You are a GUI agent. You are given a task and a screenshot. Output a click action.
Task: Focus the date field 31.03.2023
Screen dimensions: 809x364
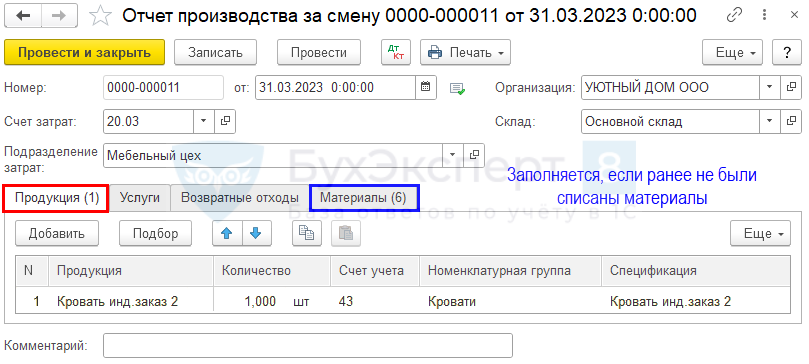pos(335,87)
